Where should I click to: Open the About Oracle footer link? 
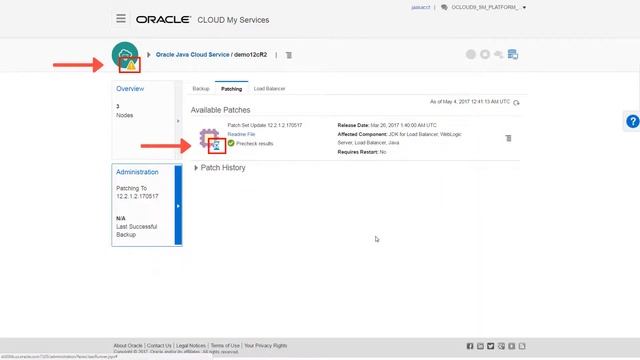[128, 346]
